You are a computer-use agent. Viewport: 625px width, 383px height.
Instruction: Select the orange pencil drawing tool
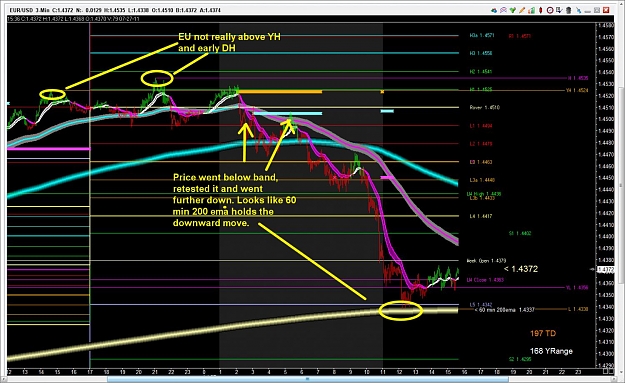(x=522, y=10)
